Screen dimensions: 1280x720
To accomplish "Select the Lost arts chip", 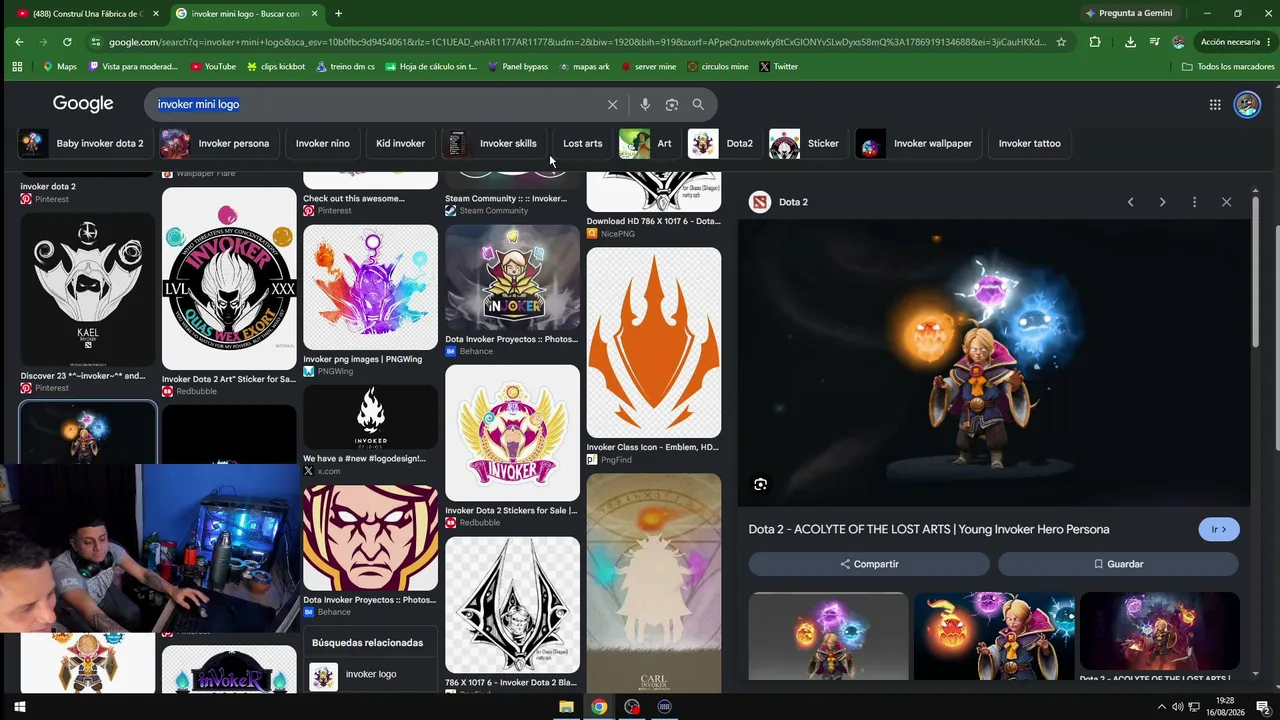I will (x=583, y=143).
